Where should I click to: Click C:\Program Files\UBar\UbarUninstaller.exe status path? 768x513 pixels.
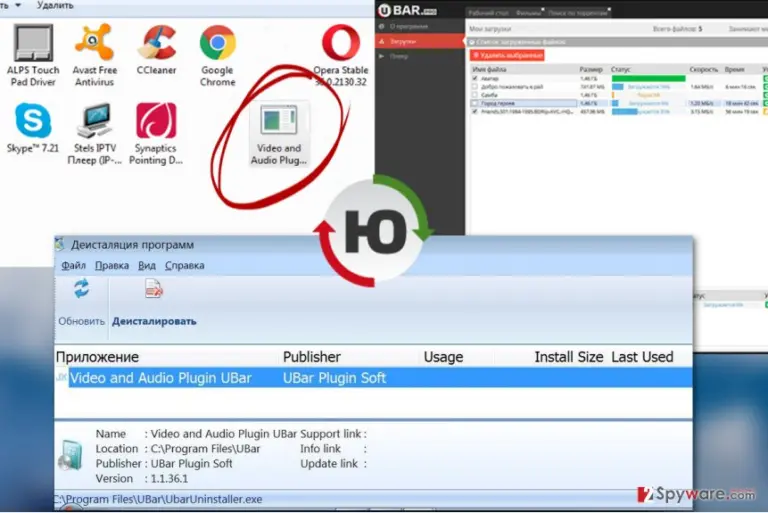(158, 499)
